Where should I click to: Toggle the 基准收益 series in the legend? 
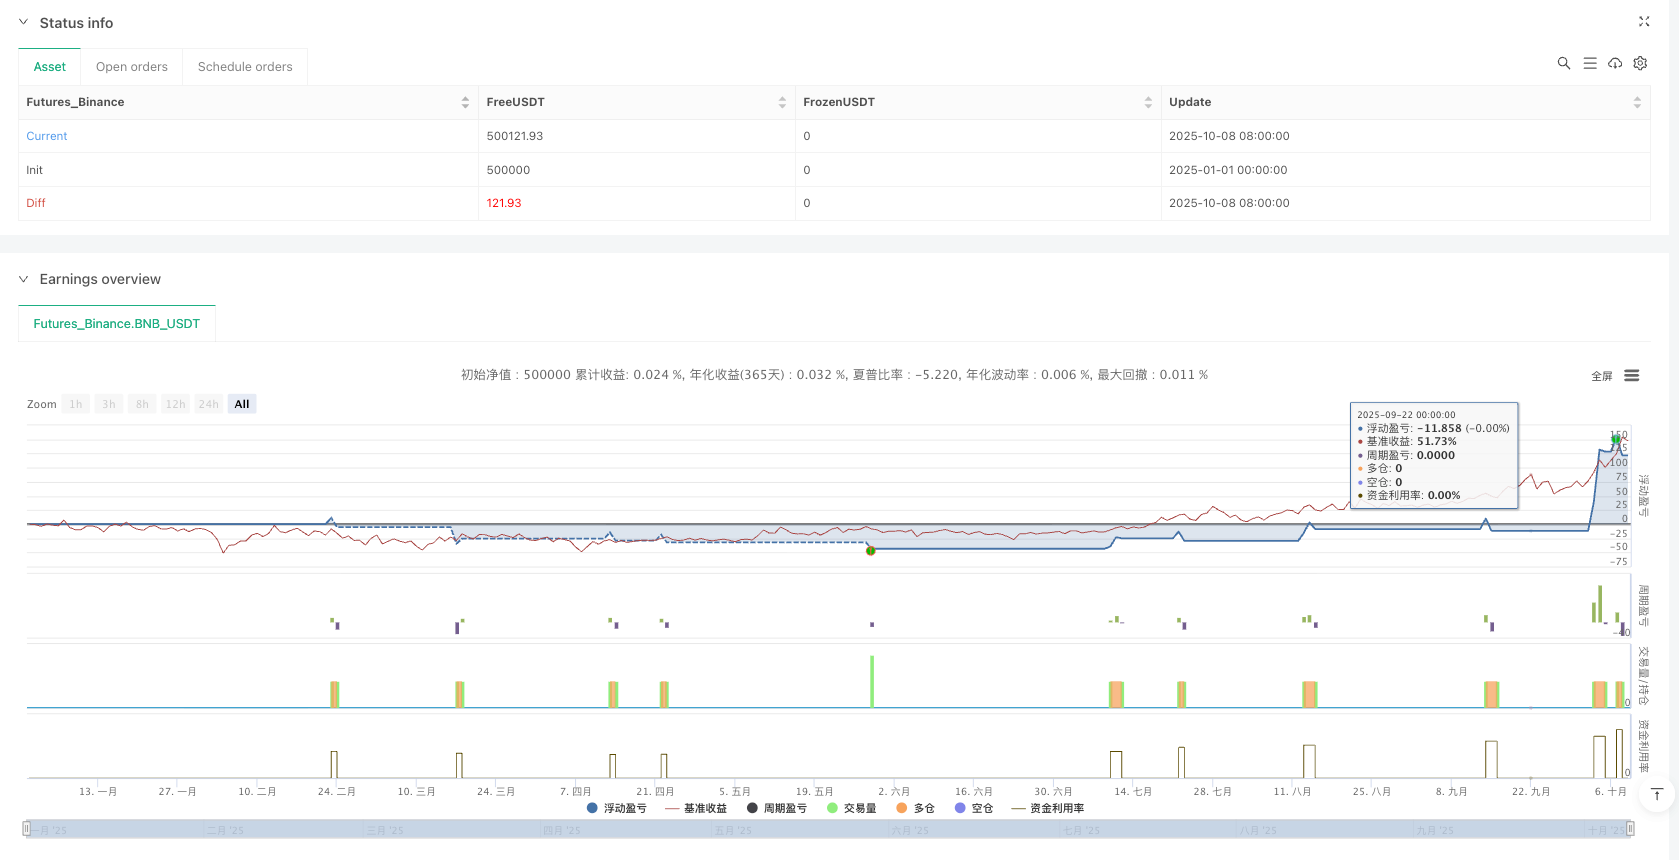click(x=696, y=808)
